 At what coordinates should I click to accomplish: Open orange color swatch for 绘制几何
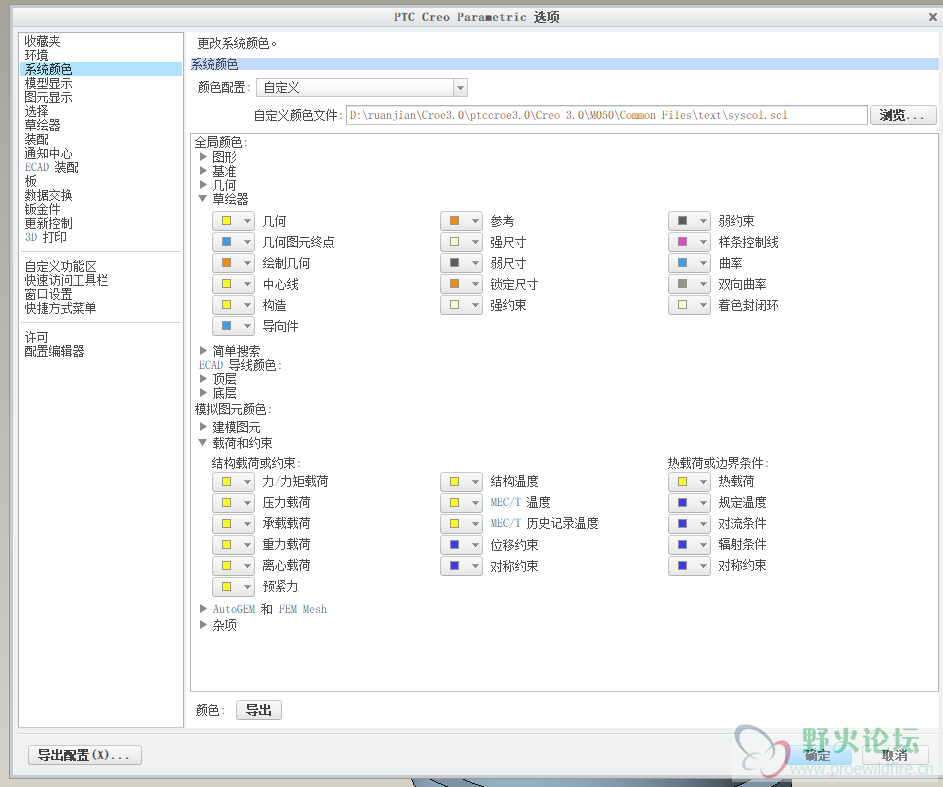233,263
